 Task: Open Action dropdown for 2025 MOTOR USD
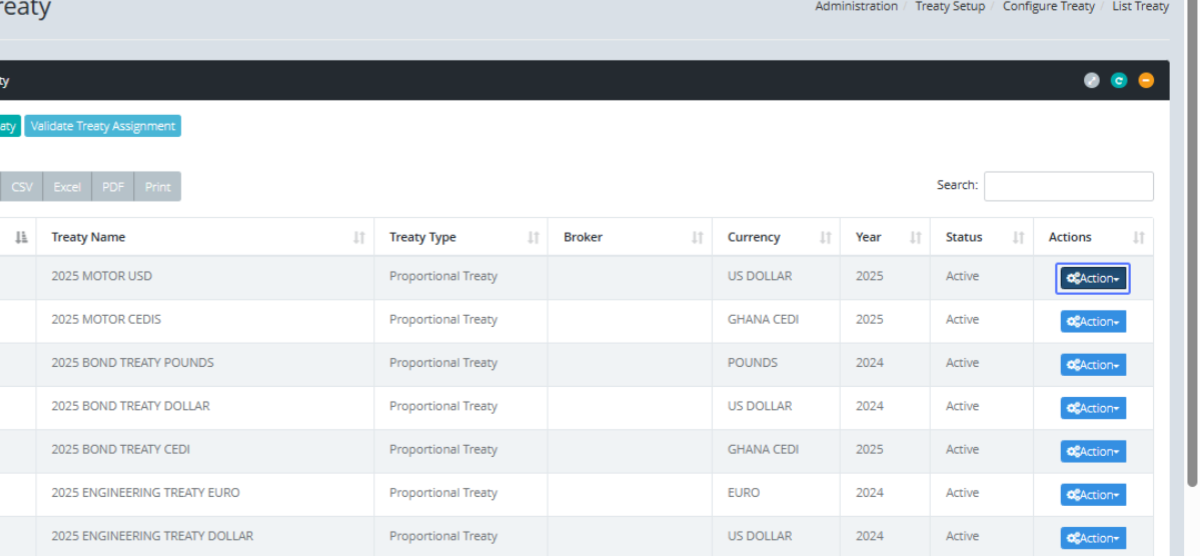click(x=1093, y=279)
